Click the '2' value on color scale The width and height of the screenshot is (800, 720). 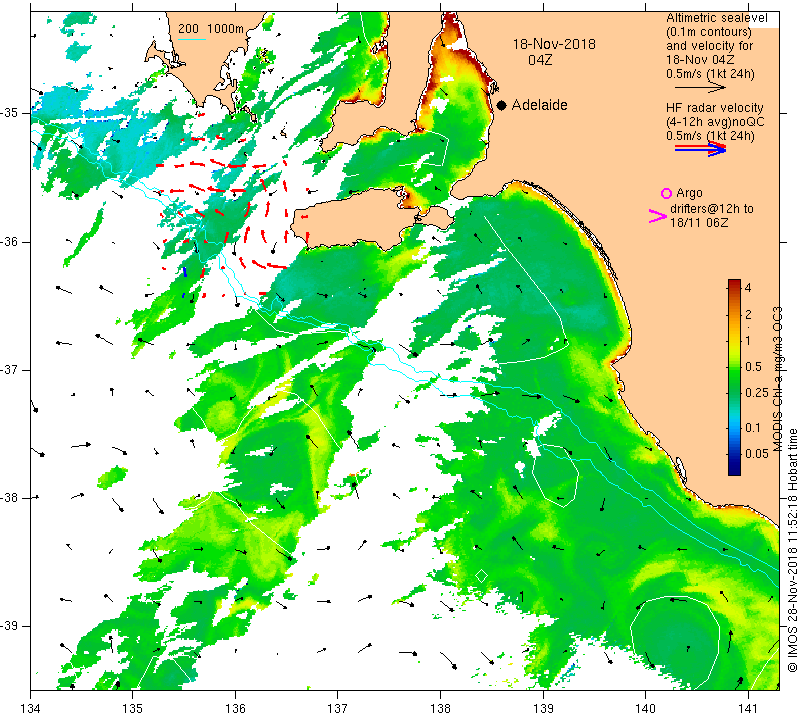pyautogui.click(x=748, y=315)
